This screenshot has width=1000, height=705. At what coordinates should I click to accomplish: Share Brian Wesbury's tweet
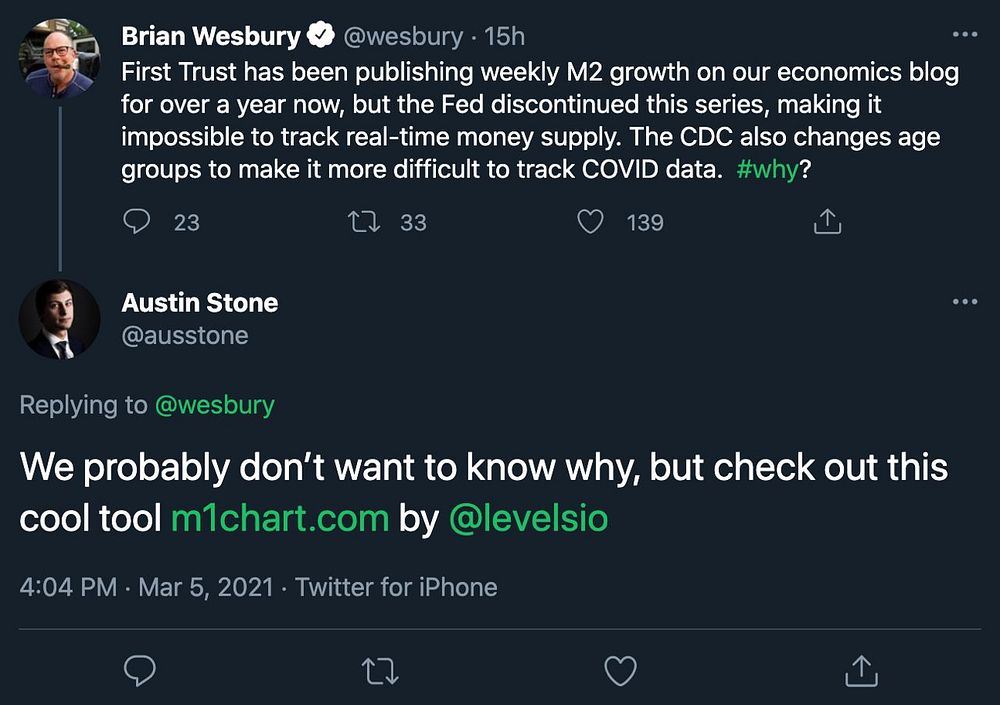click(827, 221)
